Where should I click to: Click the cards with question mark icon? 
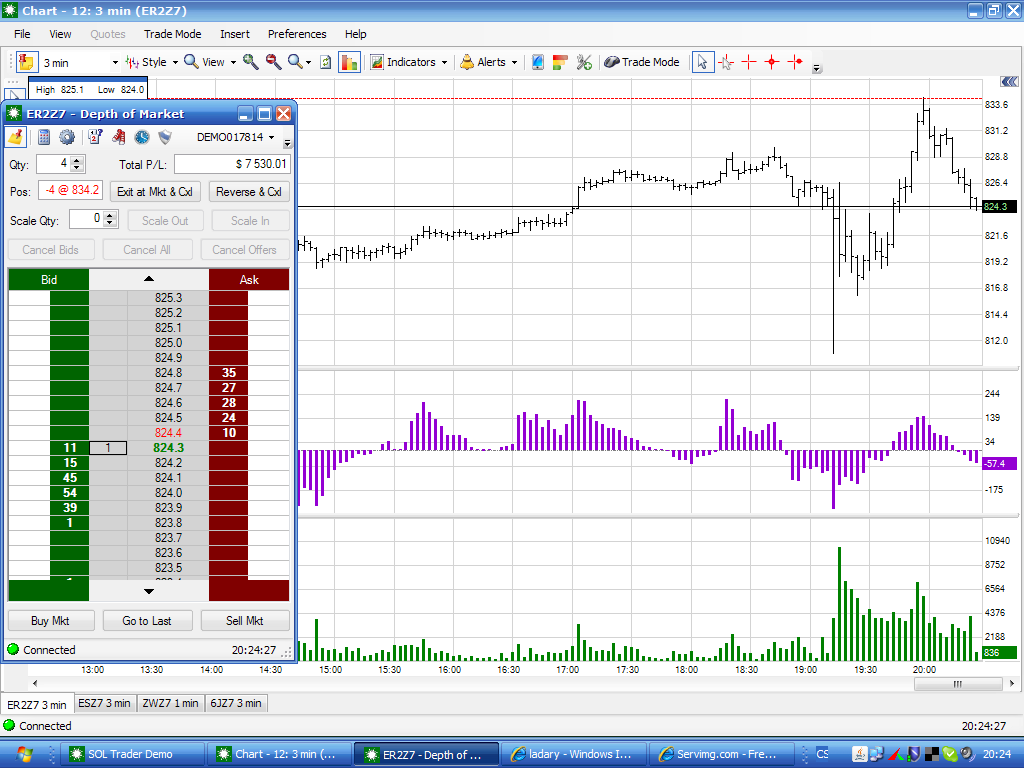click(95, 137)
